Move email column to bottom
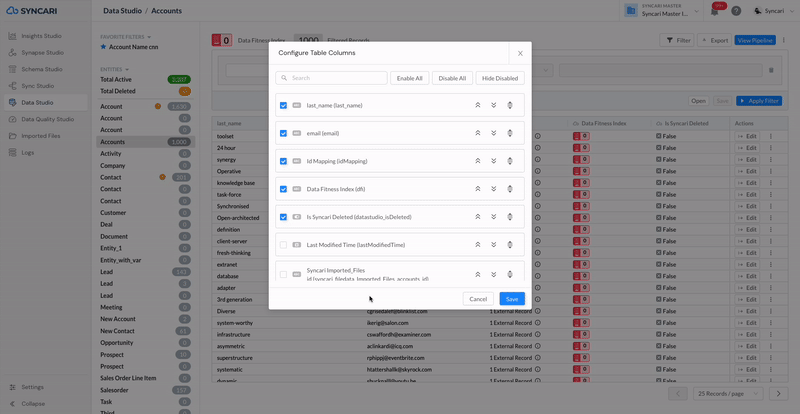Screen dimensions: 800x414 point(493,133)
